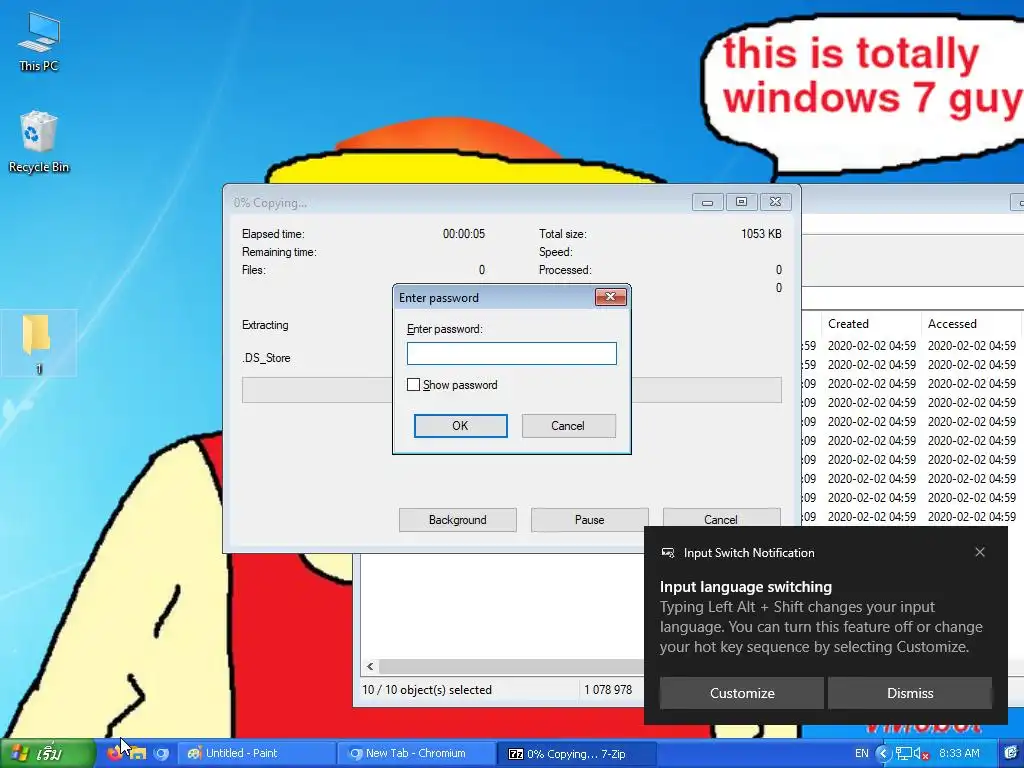
Task: Maximize the 0% Copying dialog
Action: click(x=741, y=202)
